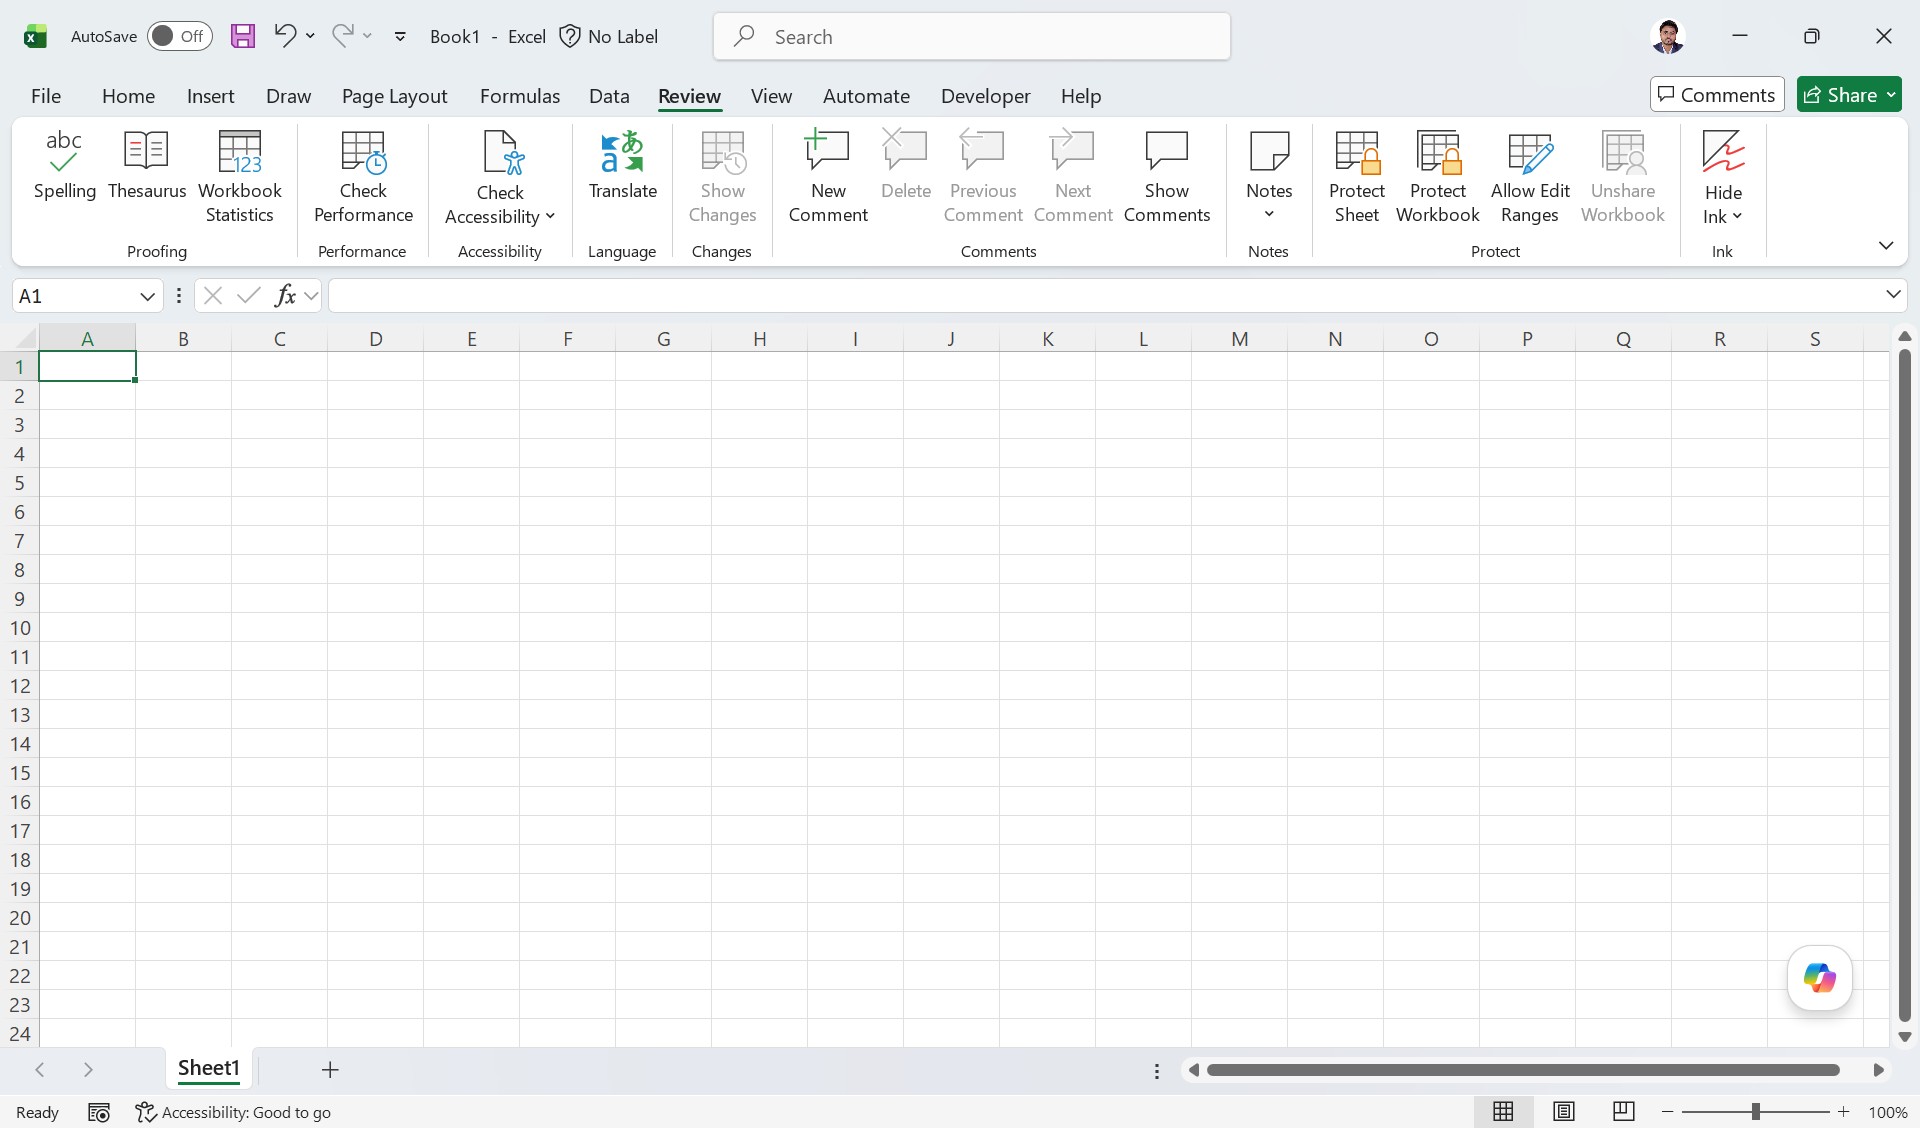1920x1128 pixels.
Task: Add a new sheet with plus button
Action: (330, 1070)
